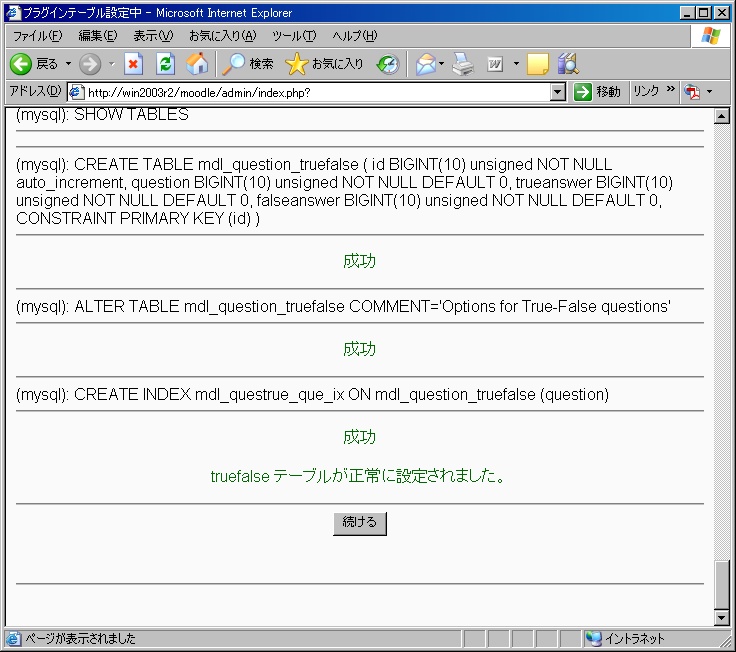
Task: Expand the links toolbar chevron
Action: pos(670,89)
